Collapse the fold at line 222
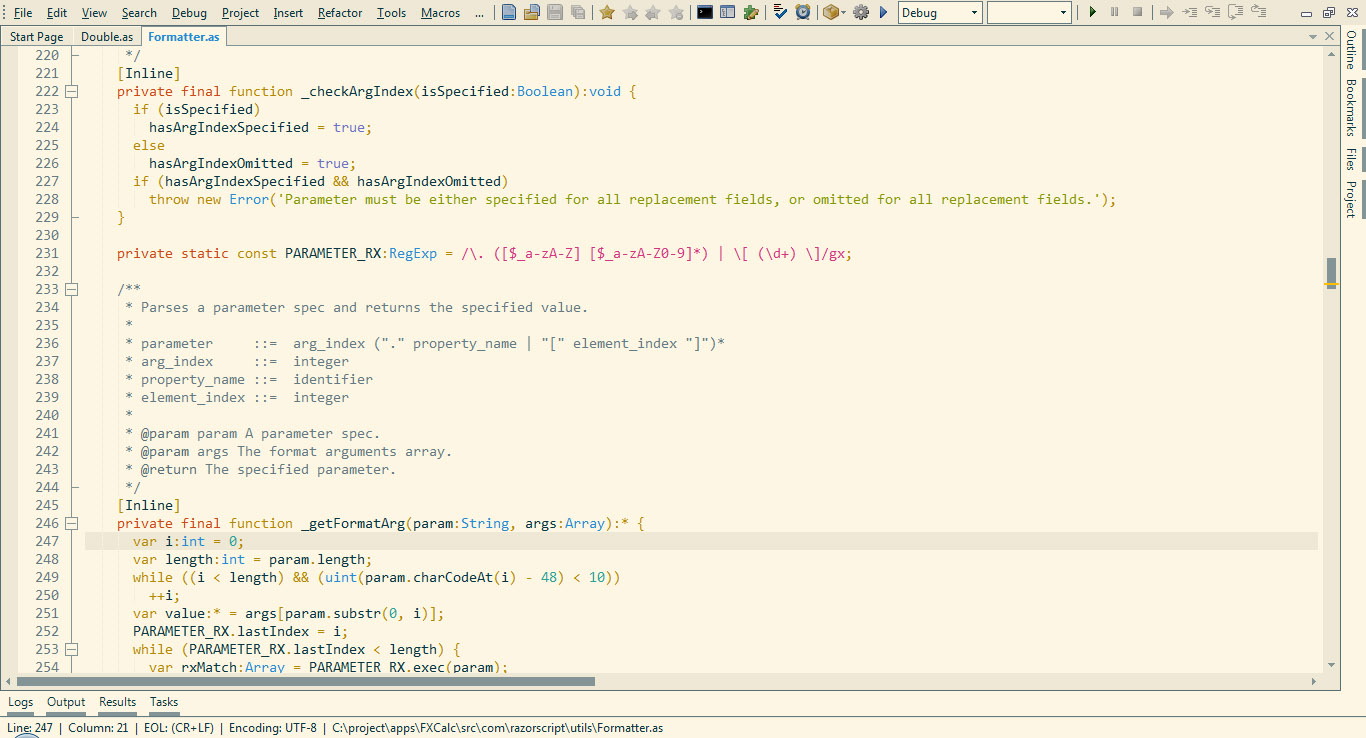Image resolution: width=1366 pixels, height=738 pixels. 72,91
